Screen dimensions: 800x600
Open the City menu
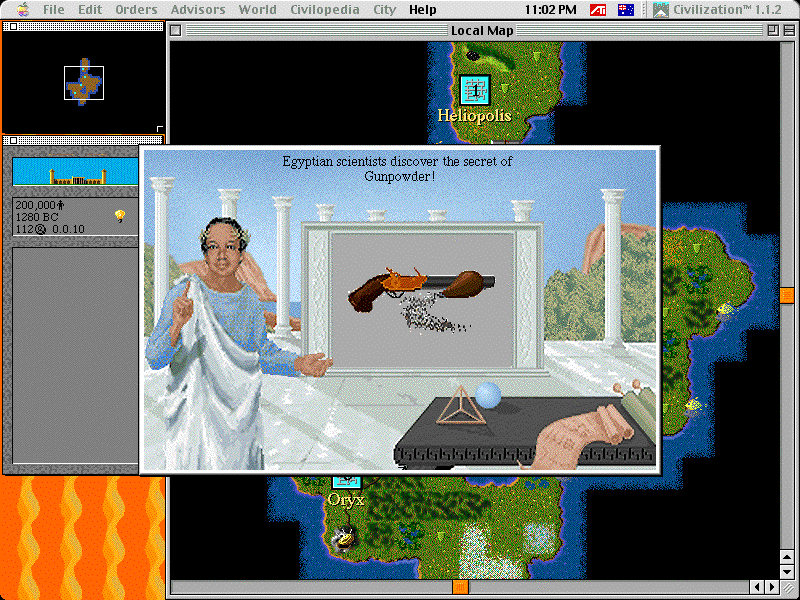pos(384,9)
